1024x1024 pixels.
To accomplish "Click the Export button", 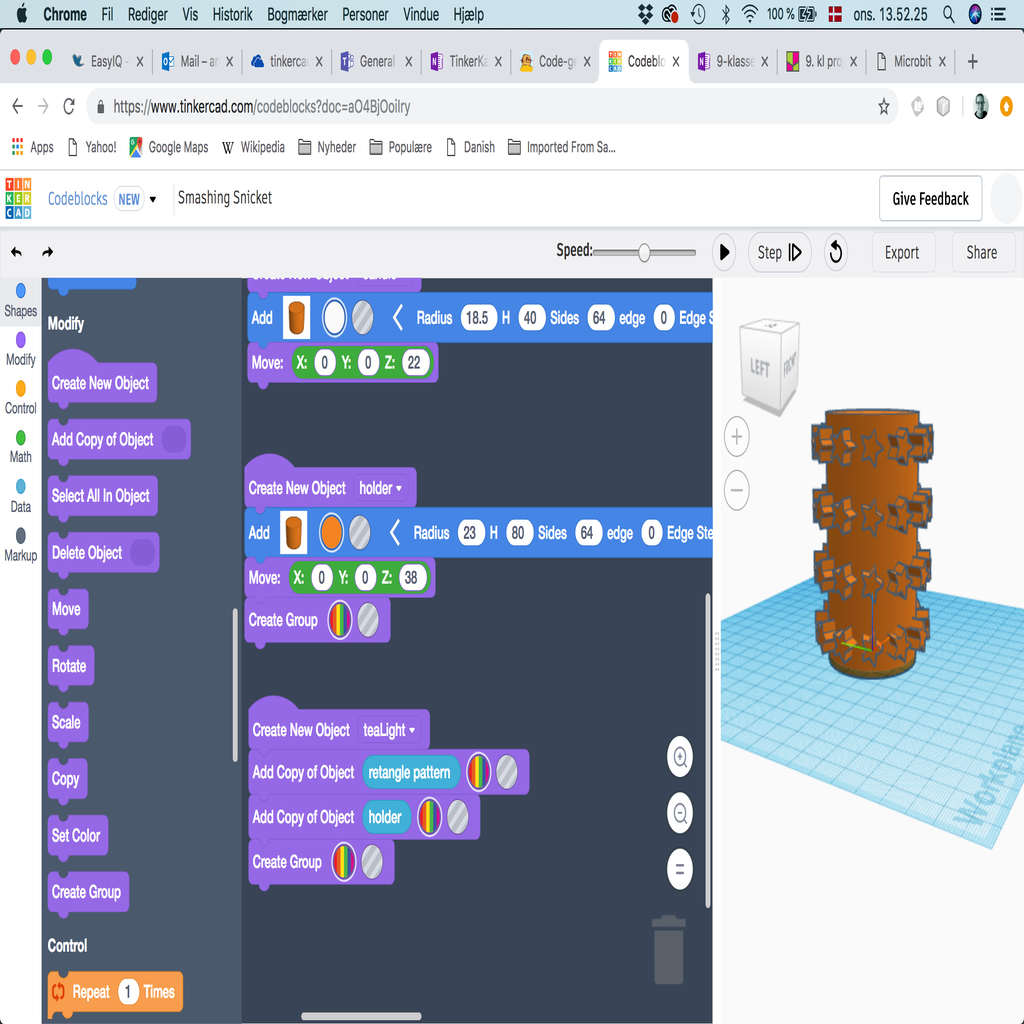I will tap(903, 252).
